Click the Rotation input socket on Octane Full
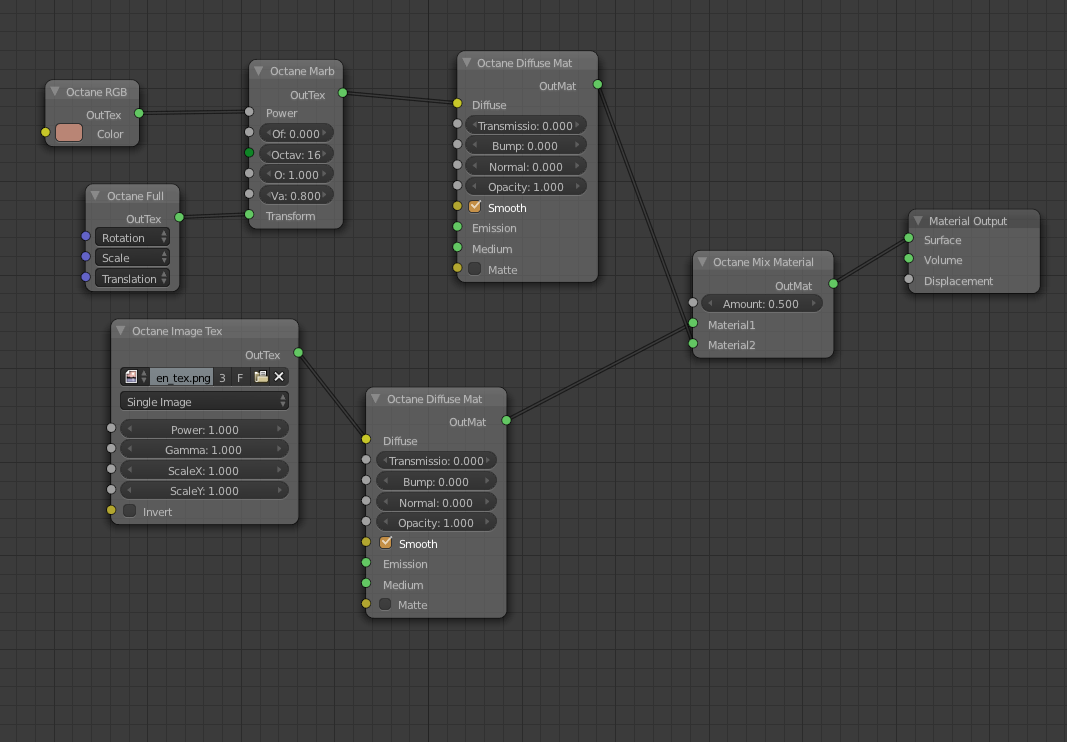The height and width of the screenshot is (742, 1067). [x=86, y=236]
